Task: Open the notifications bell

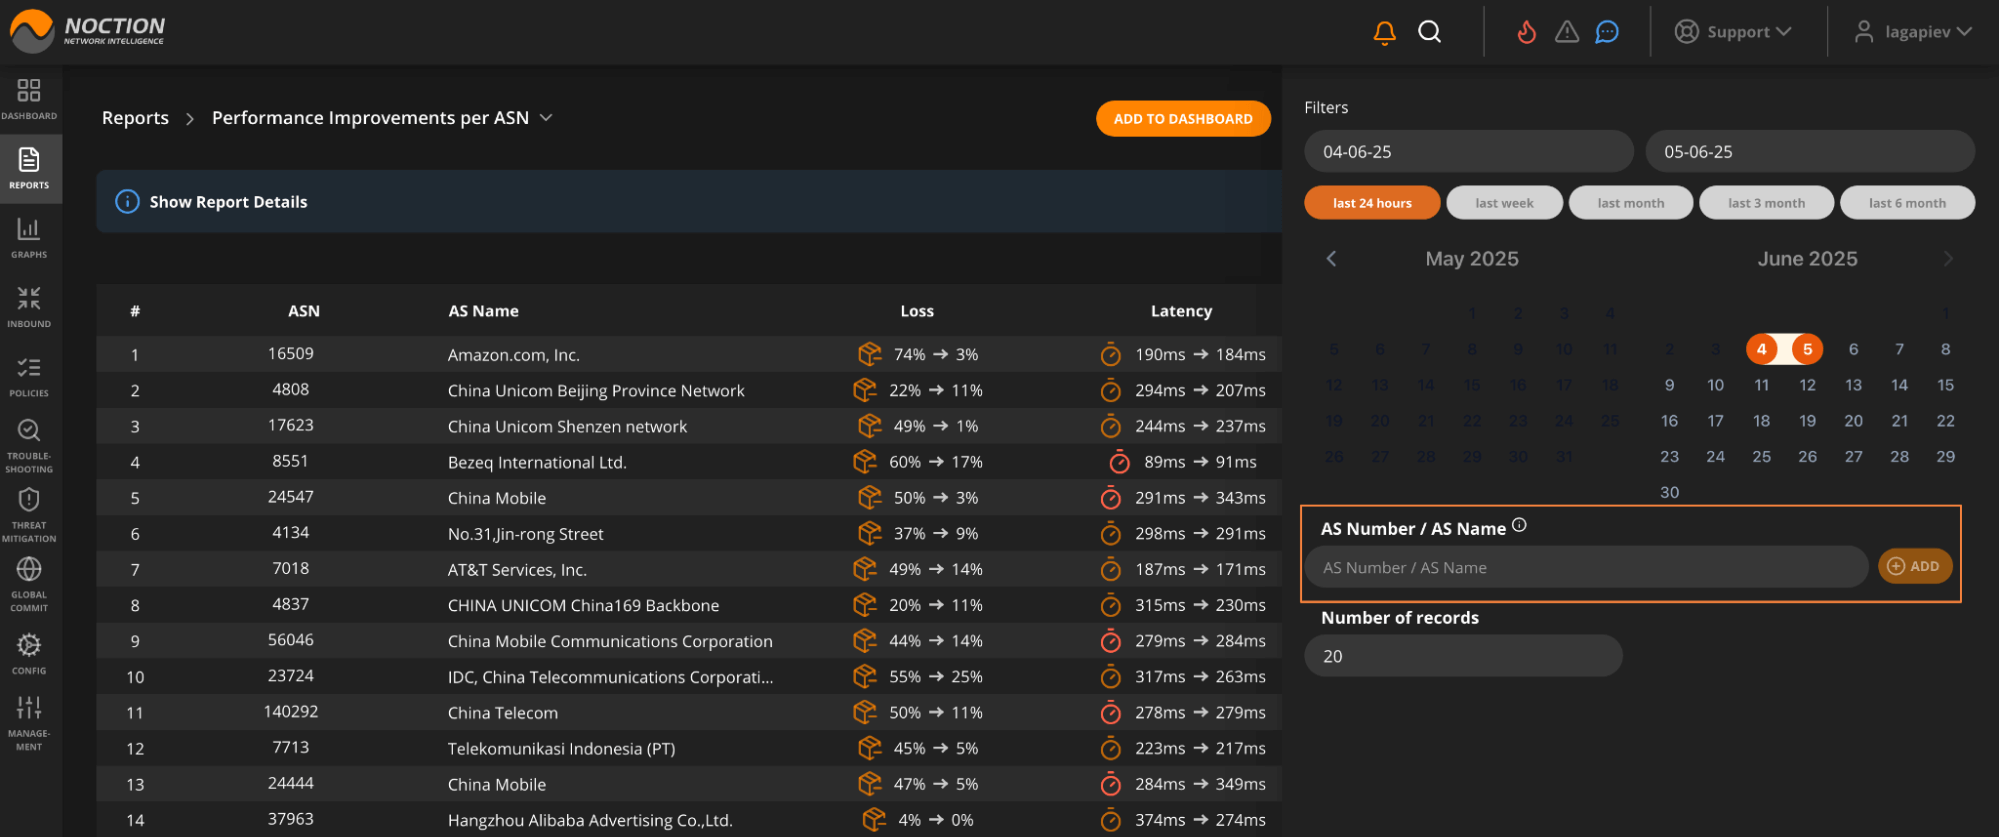Action: (x=1384, y=32)
